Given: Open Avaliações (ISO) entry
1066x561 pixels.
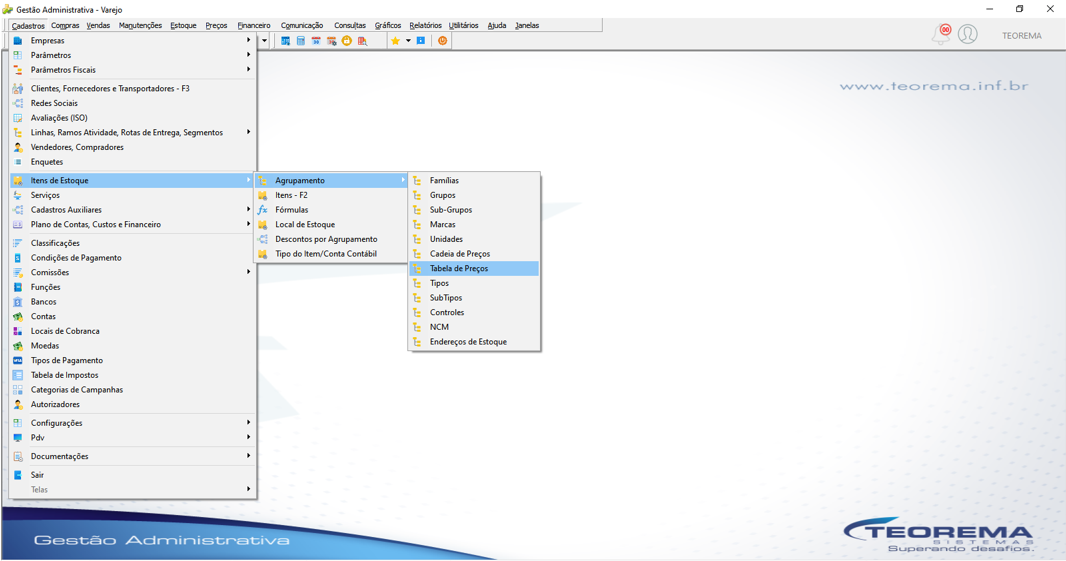Looking at the screenshot, I should (x=133, y=118).
